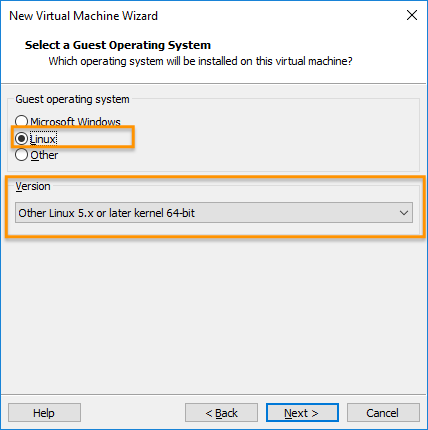Click the Help button
428x430 pixels.
[x=44, y=413]
